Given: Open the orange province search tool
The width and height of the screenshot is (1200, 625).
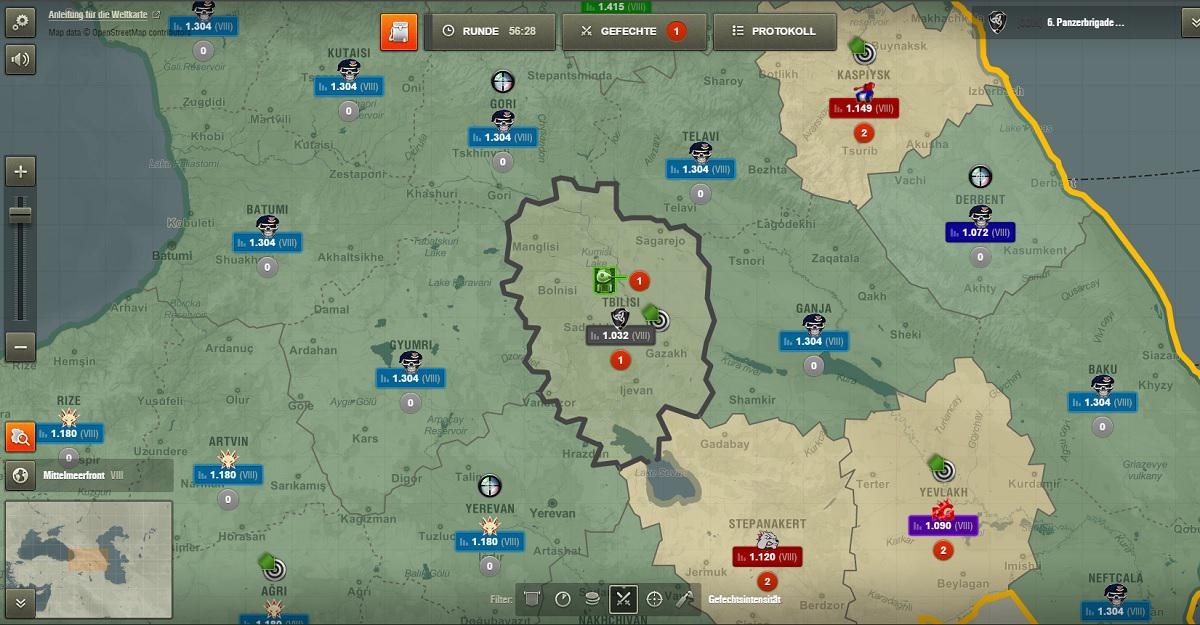Looking at the screenshot, I should coord(20,435).
